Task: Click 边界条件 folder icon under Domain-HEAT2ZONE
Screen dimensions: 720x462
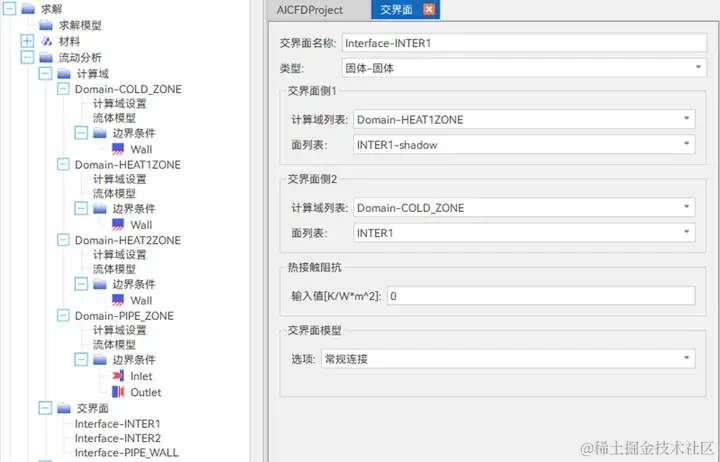Action: (100, 284)
